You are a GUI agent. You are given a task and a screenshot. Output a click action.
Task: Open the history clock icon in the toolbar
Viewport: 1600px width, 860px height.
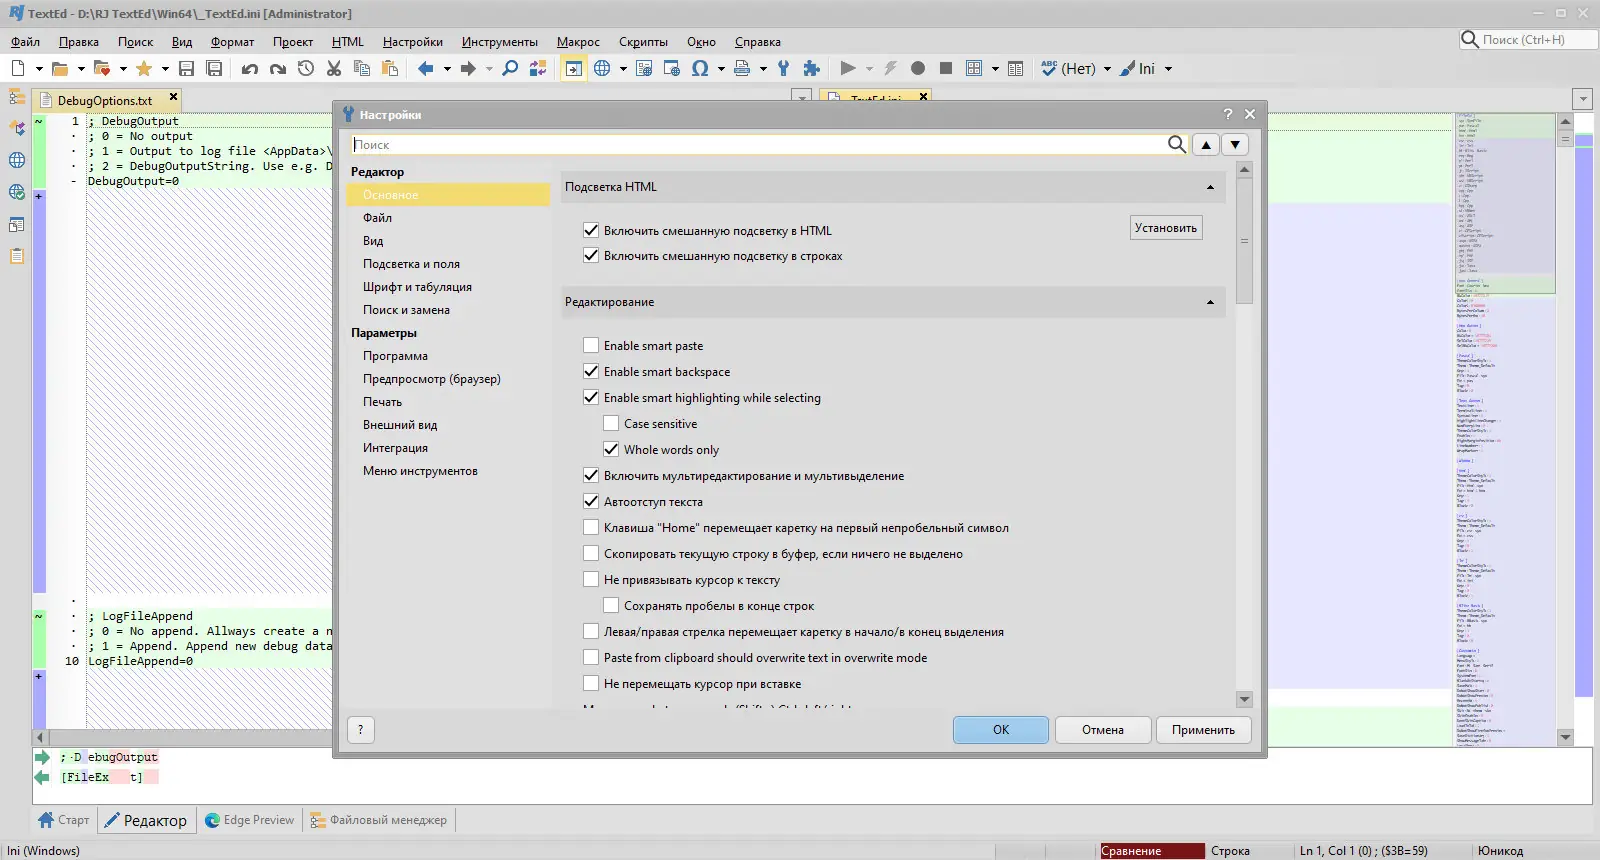306,69
